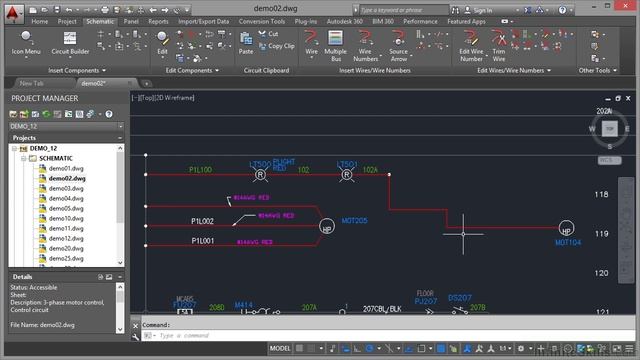The image size is (640, 360).
Task: Click the Project Manager help icon
Action: tap(109, 114)
